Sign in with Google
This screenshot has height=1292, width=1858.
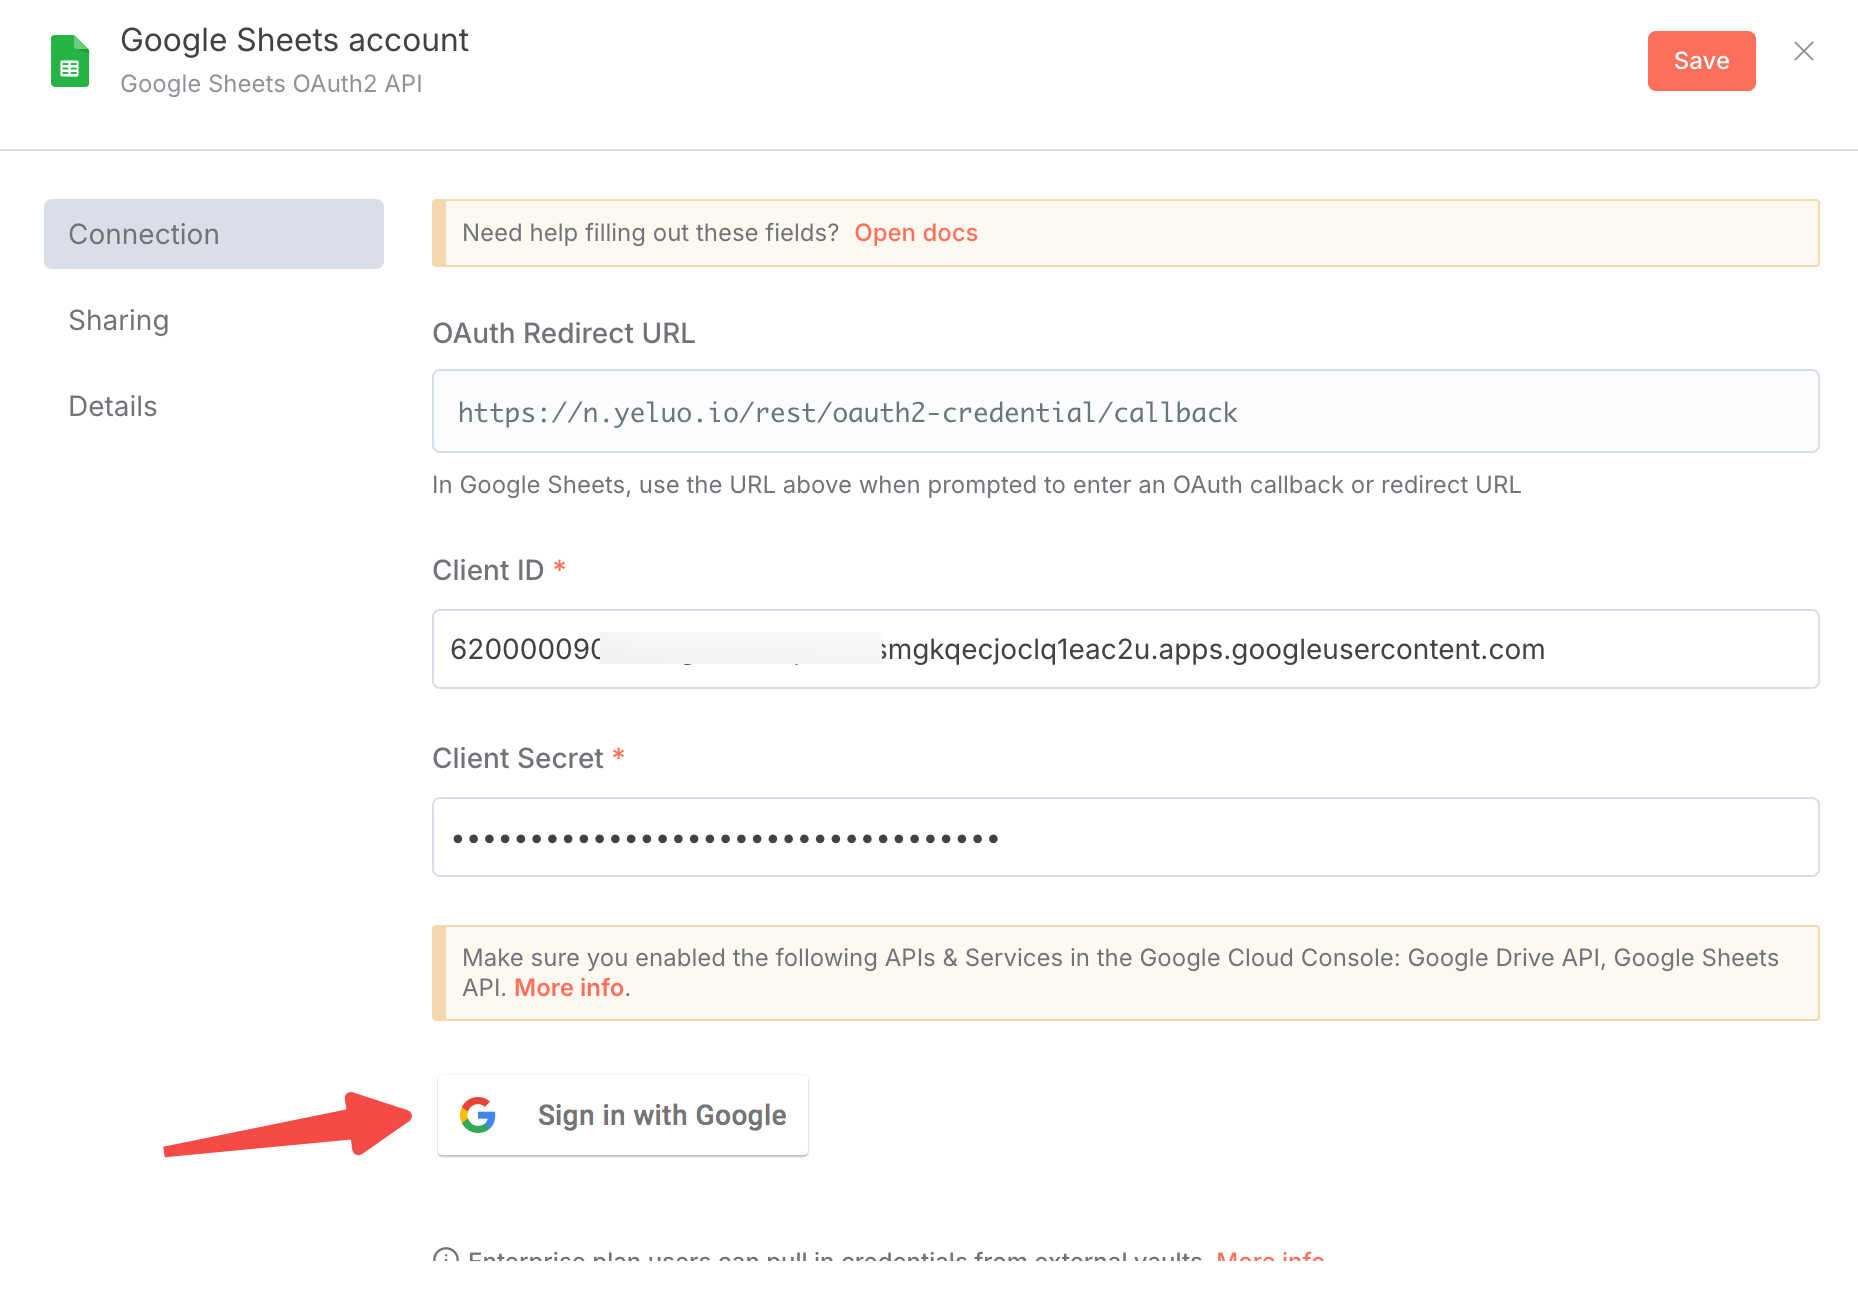[x=622, y=1115]
